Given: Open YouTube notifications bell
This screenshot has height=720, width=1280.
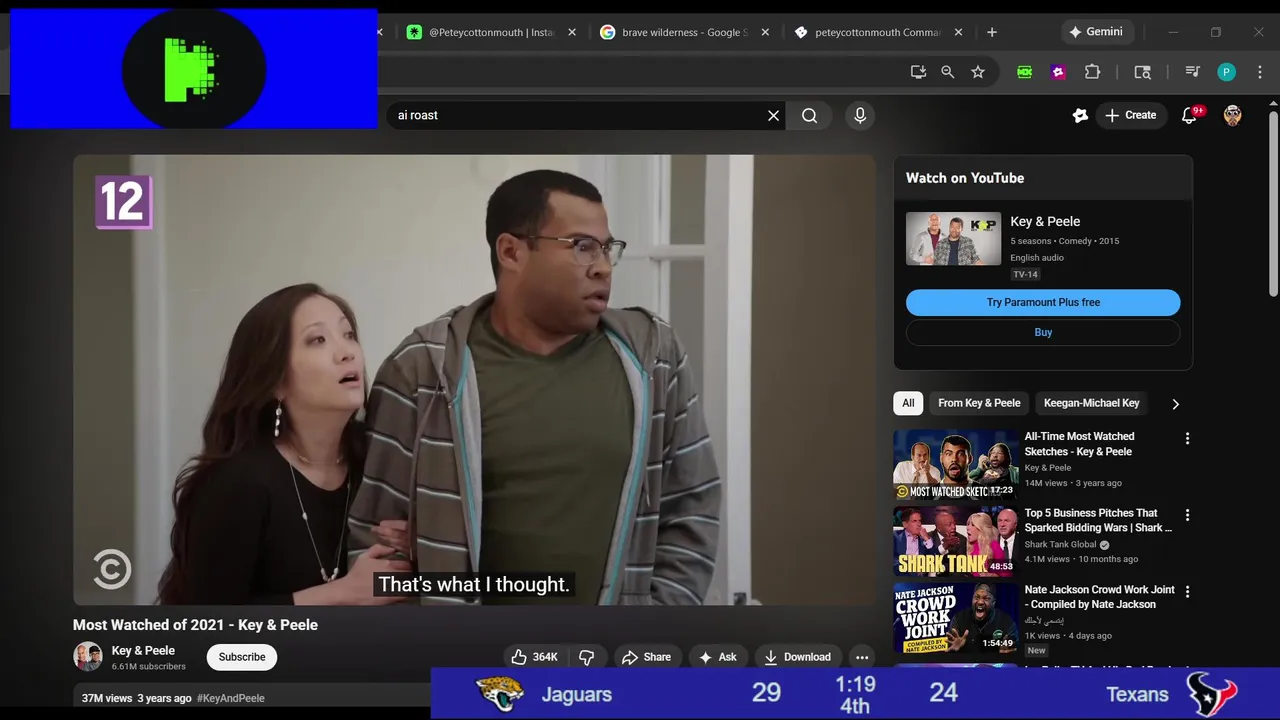Looking at the screenshot, I should tap(1190, 115).
